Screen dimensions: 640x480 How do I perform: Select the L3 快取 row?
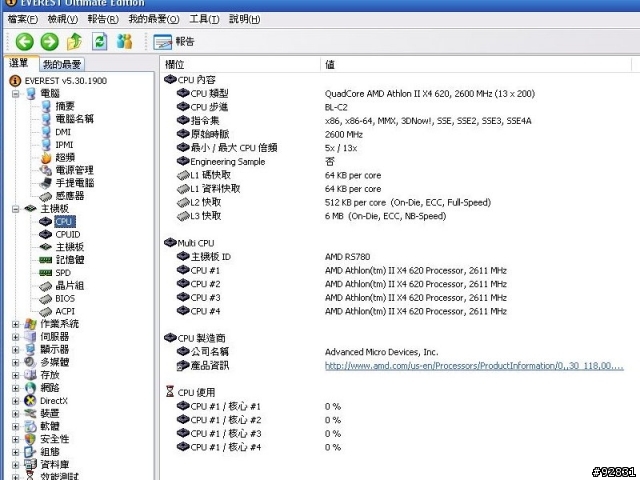pyautogui.click(x=311, y=216)
